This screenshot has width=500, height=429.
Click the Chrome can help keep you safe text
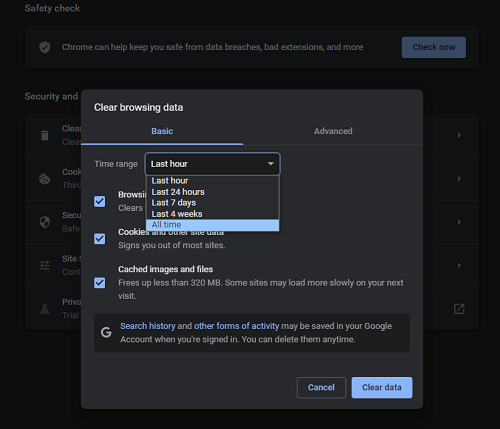point(213,47)
